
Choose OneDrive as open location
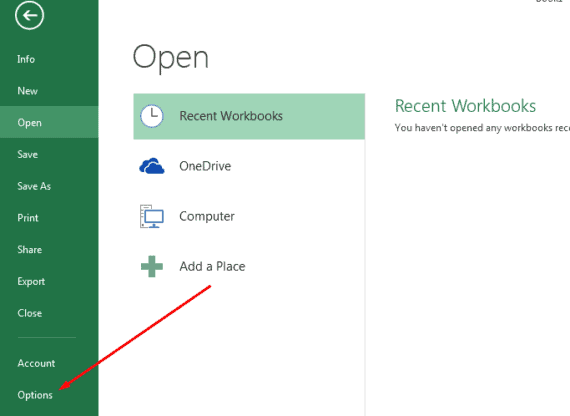pyautogui.click(x=249, y=166)
